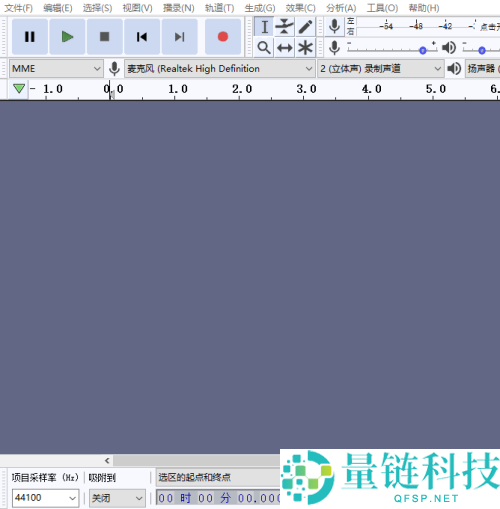
Task: Open the 帮助(H) menu
Action: 424,8
